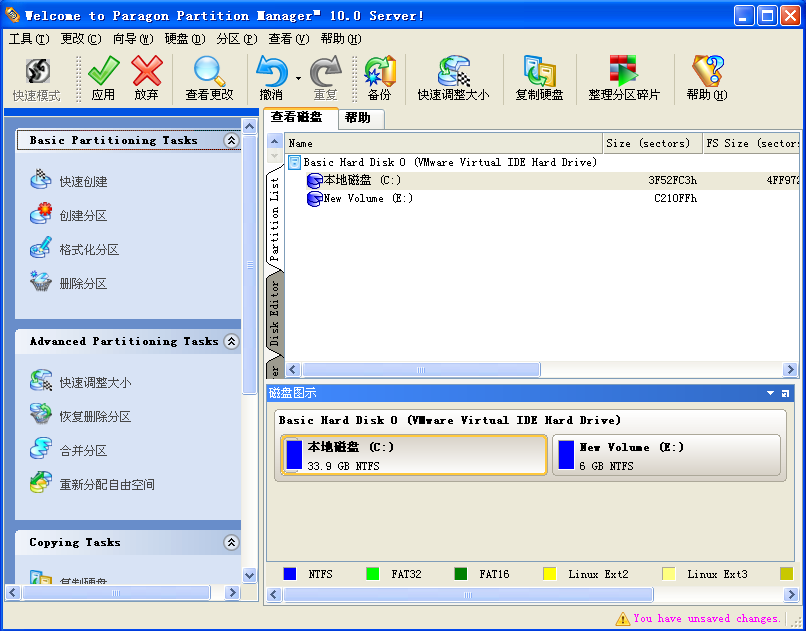Screen dimensions: 806x631
Task: Select the Partition List vertical tab
Action: [274, 219]
